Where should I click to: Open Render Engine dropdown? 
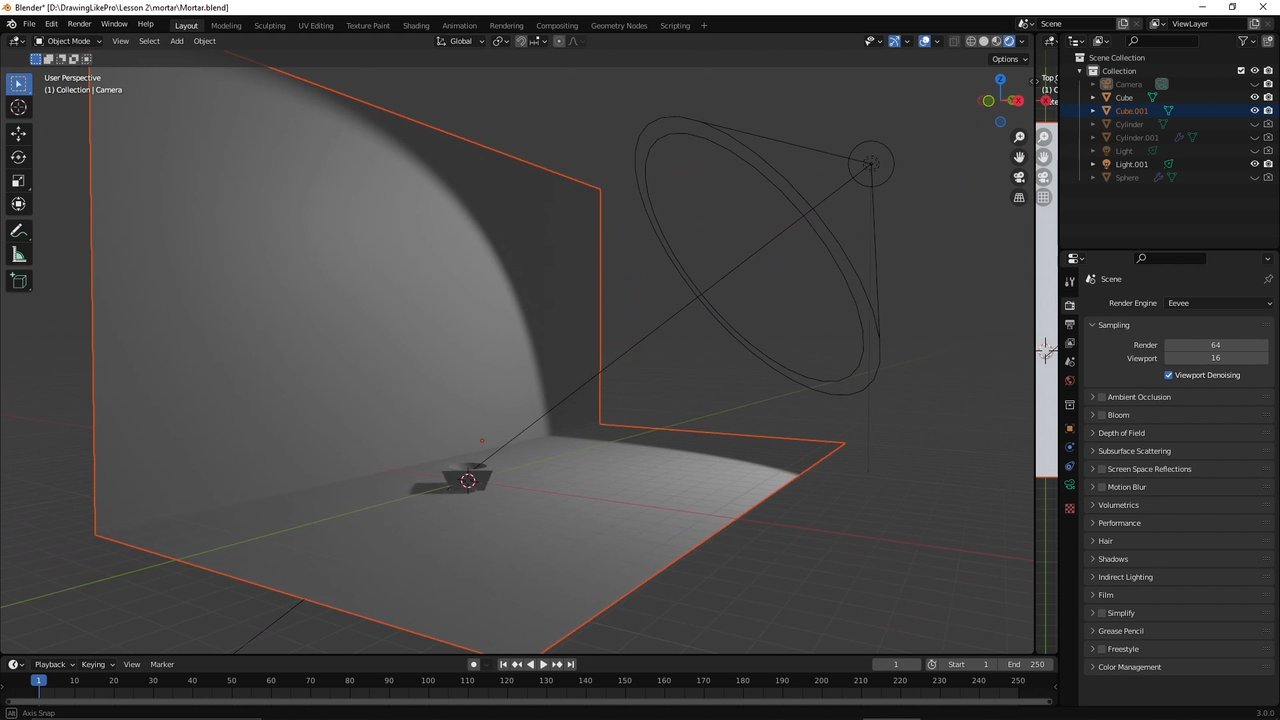click(1219, 303)
